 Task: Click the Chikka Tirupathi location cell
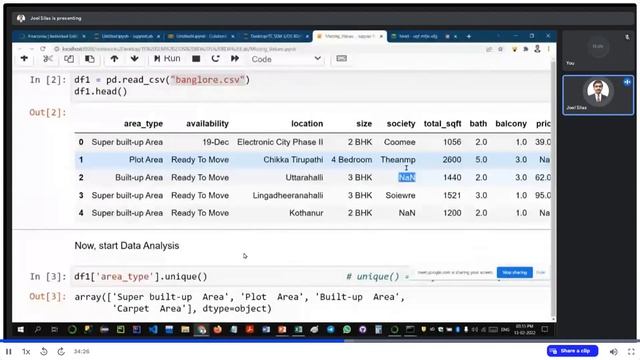coord(293,160)
